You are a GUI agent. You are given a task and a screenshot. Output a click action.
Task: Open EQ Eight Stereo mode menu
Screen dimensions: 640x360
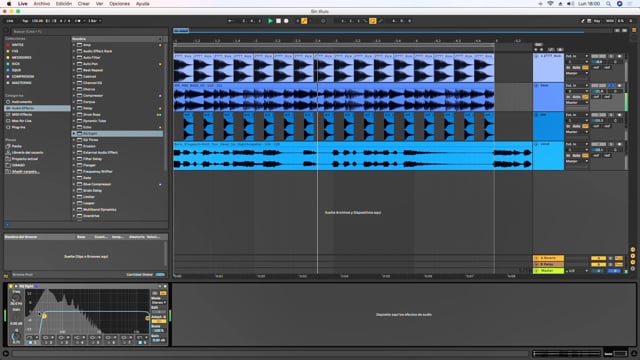[159, 302]
